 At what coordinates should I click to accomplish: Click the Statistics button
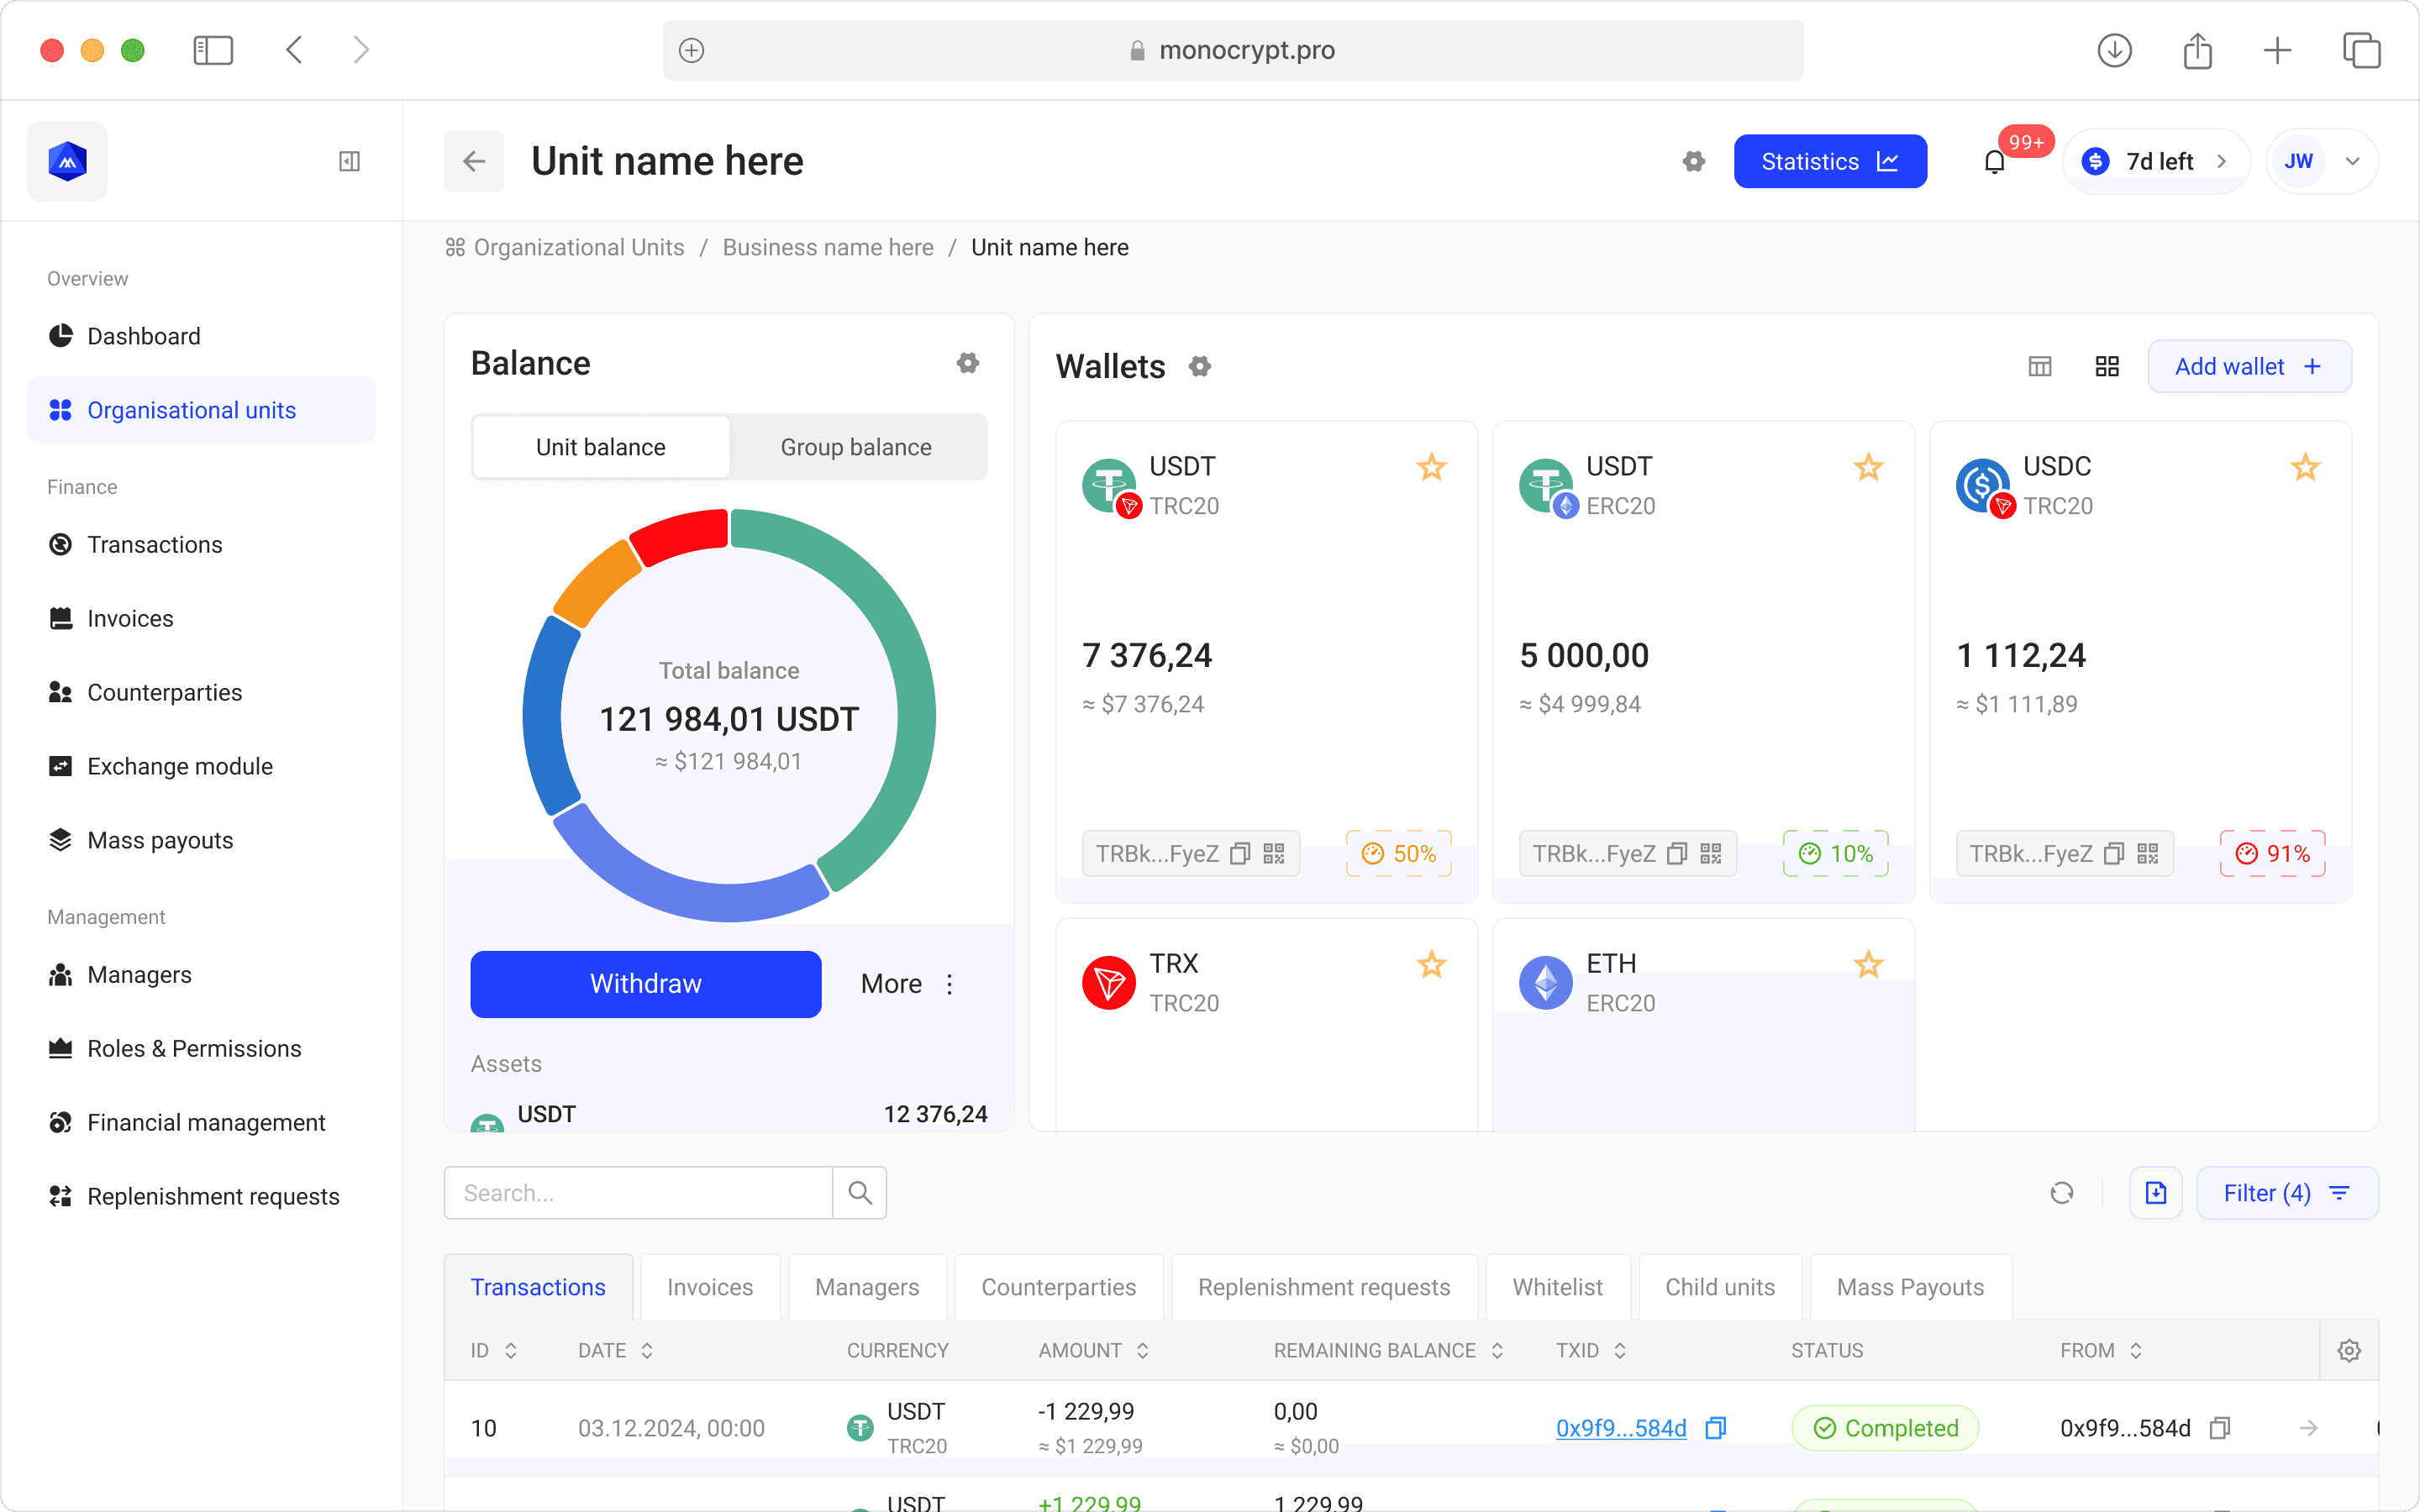click(x=1830, y=161)
